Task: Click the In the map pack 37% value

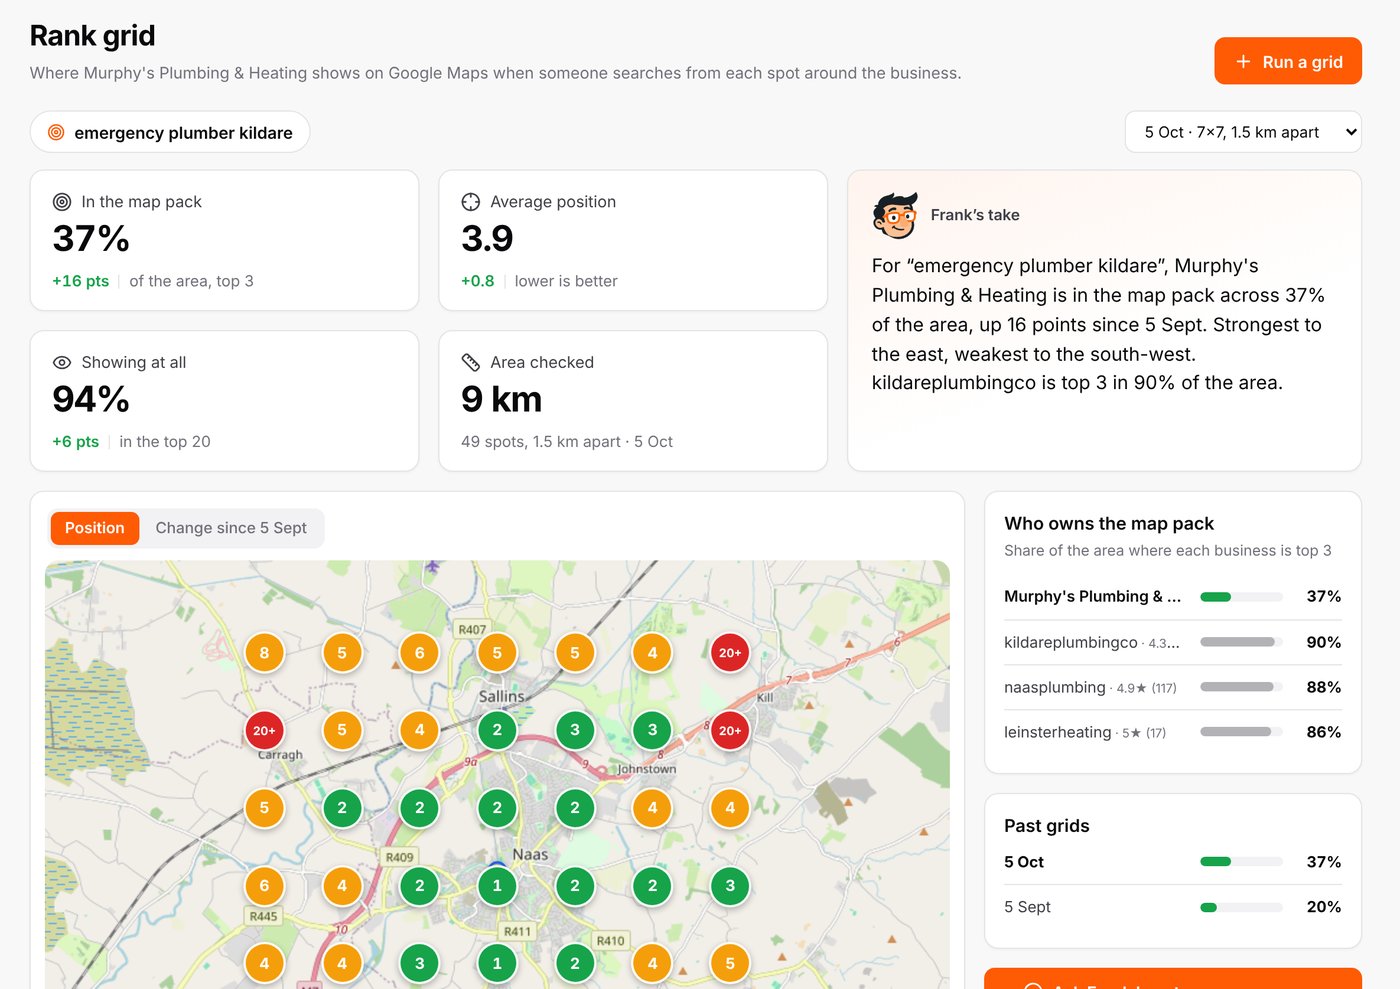Action: pyautogui.click(x=91, y=239)
